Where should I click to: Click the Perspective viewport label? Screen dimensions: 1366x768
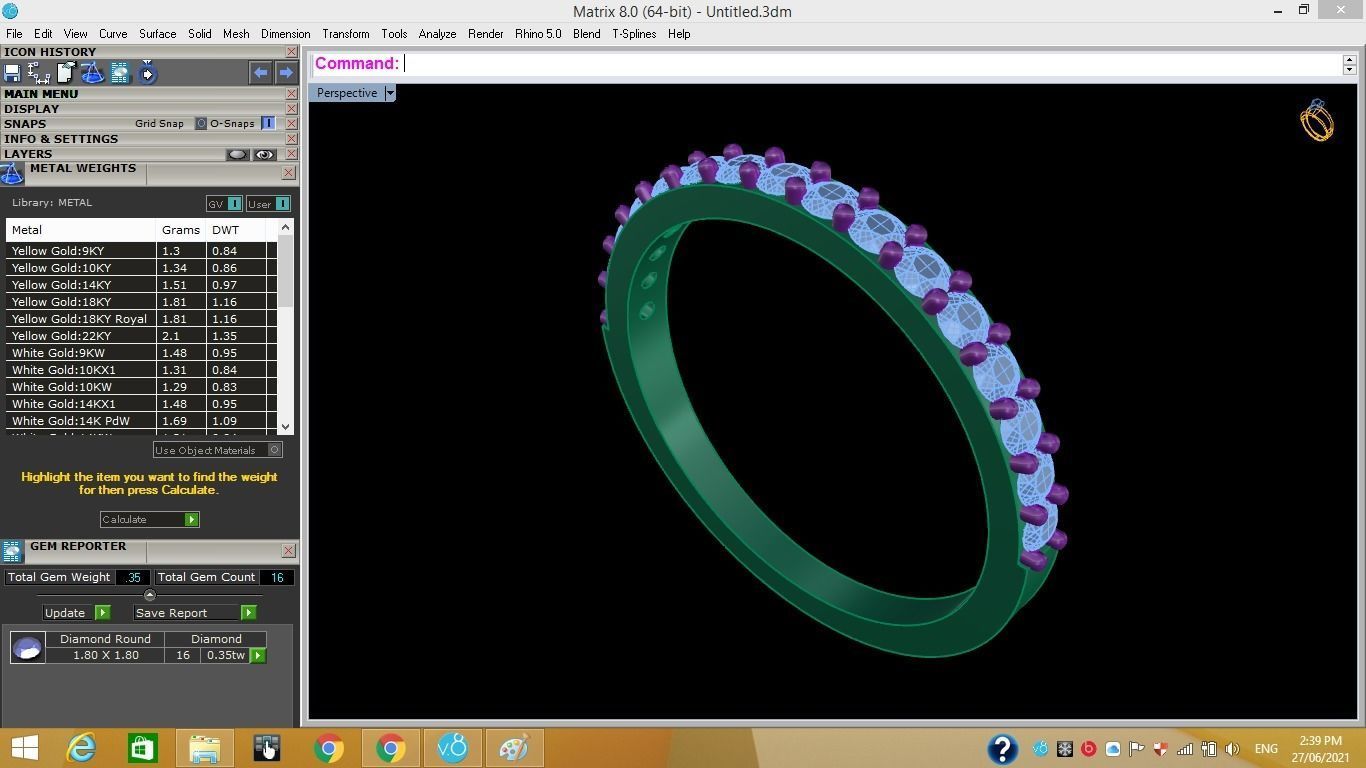click(x=347, y=93)
